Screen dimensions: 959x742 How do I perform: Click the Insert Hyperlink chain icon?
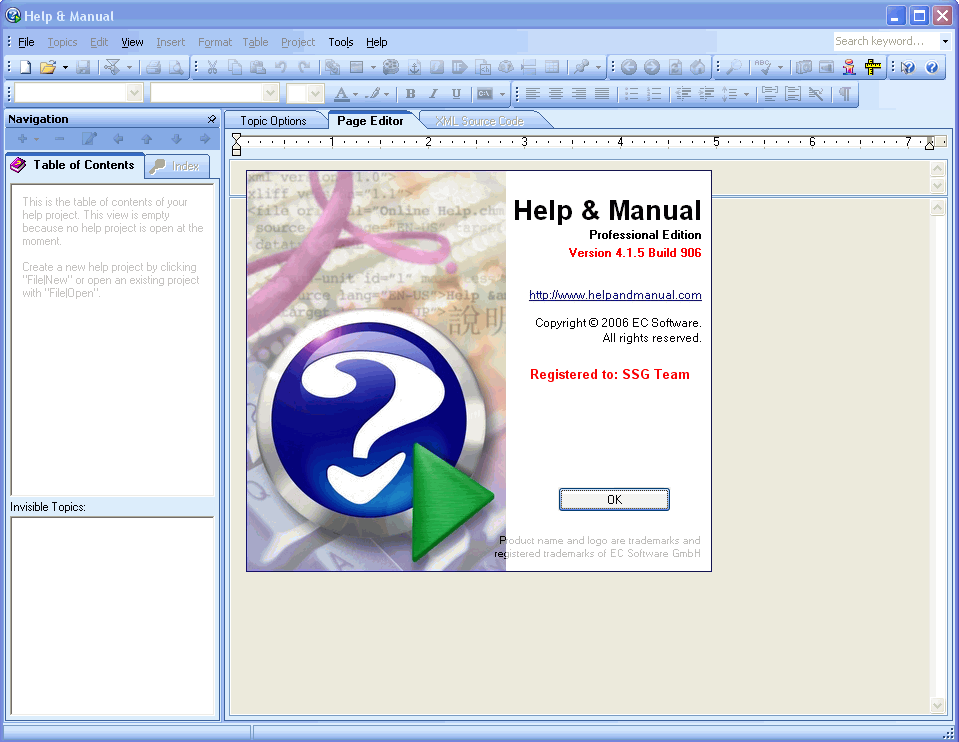tap(333, 67)
